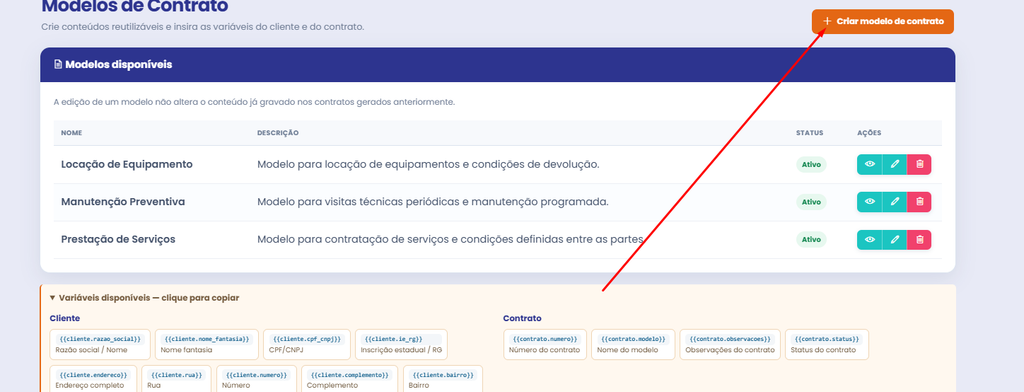Image resolution: width=1024 pixels, height=392 pixels.
Task: Click the DESCRIÇÃO column header
Action: click(x=278, y=133)
